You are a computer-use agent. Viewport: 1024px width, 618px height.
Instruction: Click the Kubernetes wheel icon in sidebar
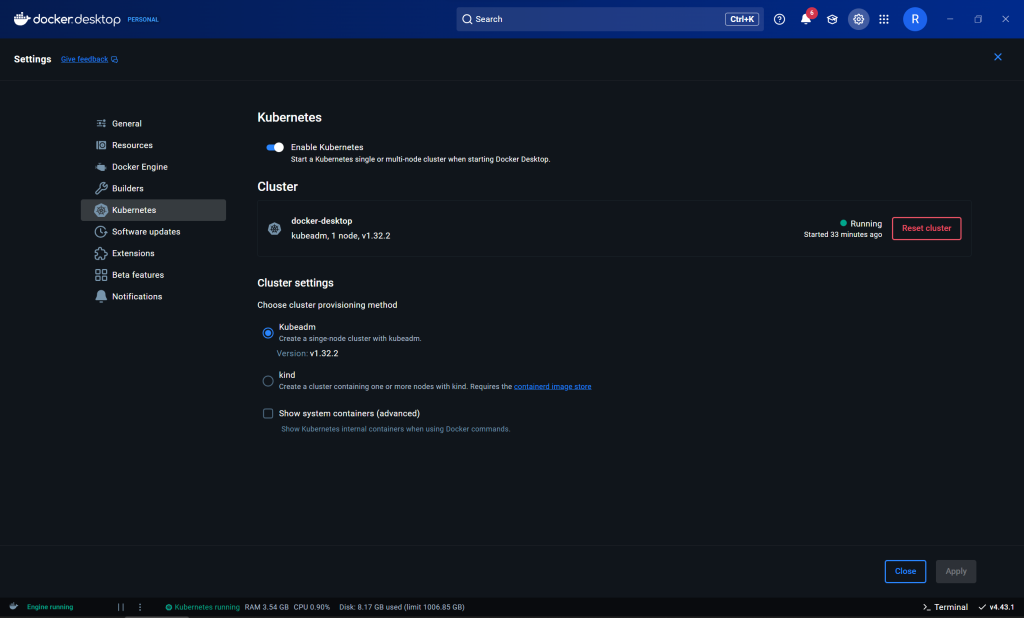(x=101, y=210)
